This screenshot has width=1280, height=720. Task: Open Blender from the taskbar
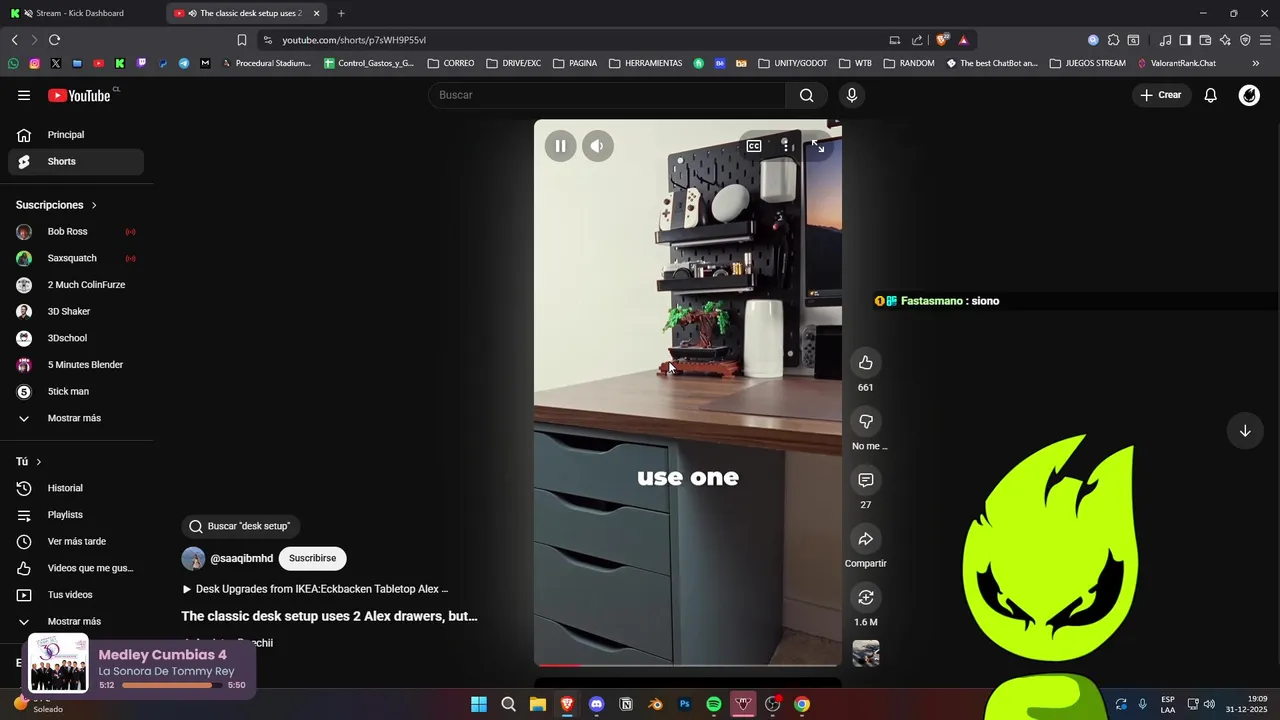click(656, 704)
